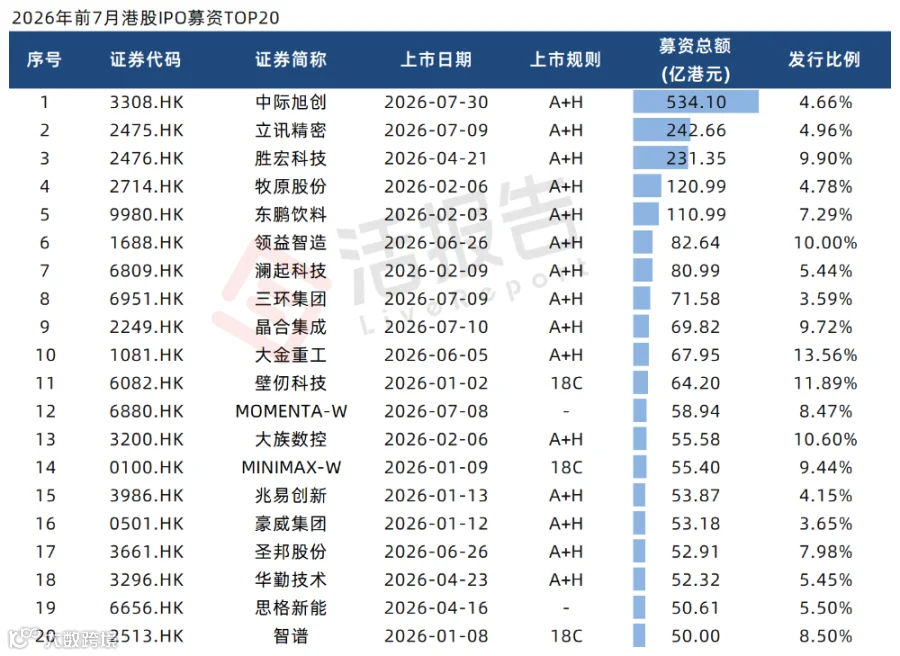Click the issue ratio 7.98%
The height and width of the screenshot is (656, 900).
826,552
